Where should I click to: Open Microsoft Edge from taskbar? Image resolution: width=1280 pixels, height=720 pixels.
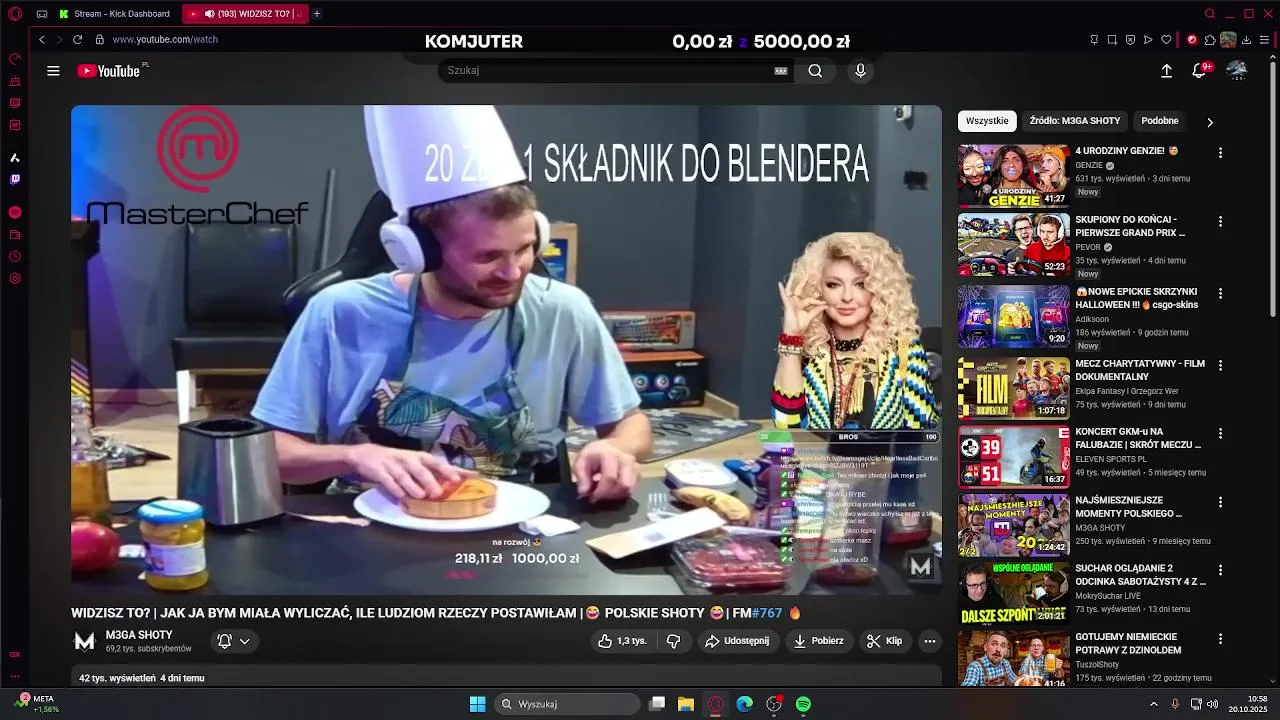click(x=744, y=704)
